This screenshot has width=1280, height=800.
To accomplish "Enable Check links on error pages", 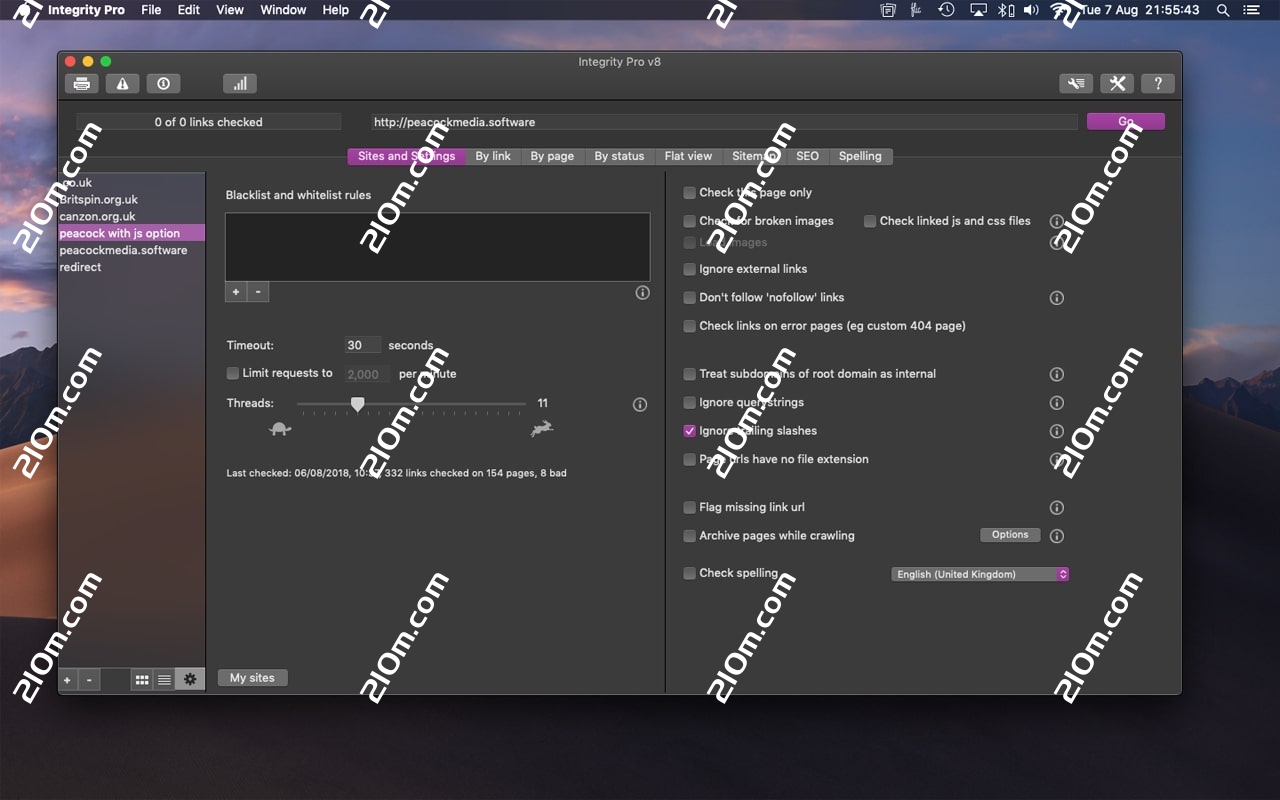I will point(689,326).
